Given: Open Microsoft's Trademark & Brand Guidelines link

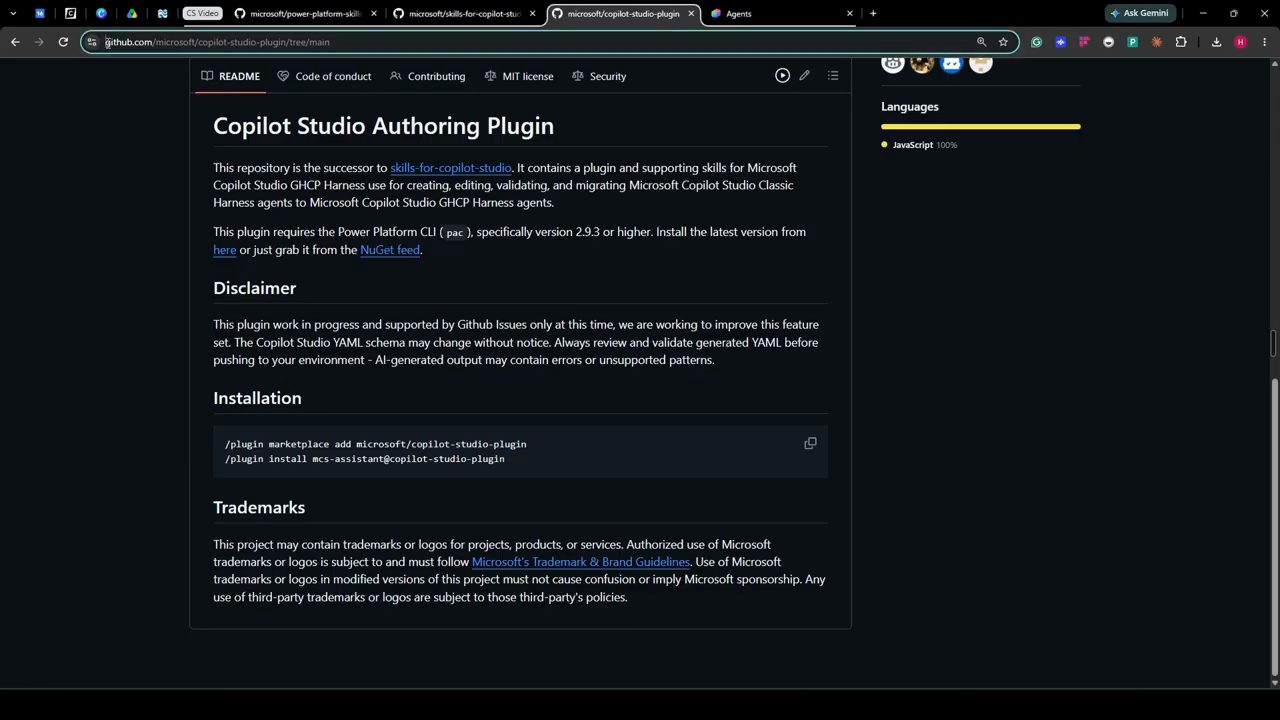Looking at the screenshot, I should tap(581, 562).
